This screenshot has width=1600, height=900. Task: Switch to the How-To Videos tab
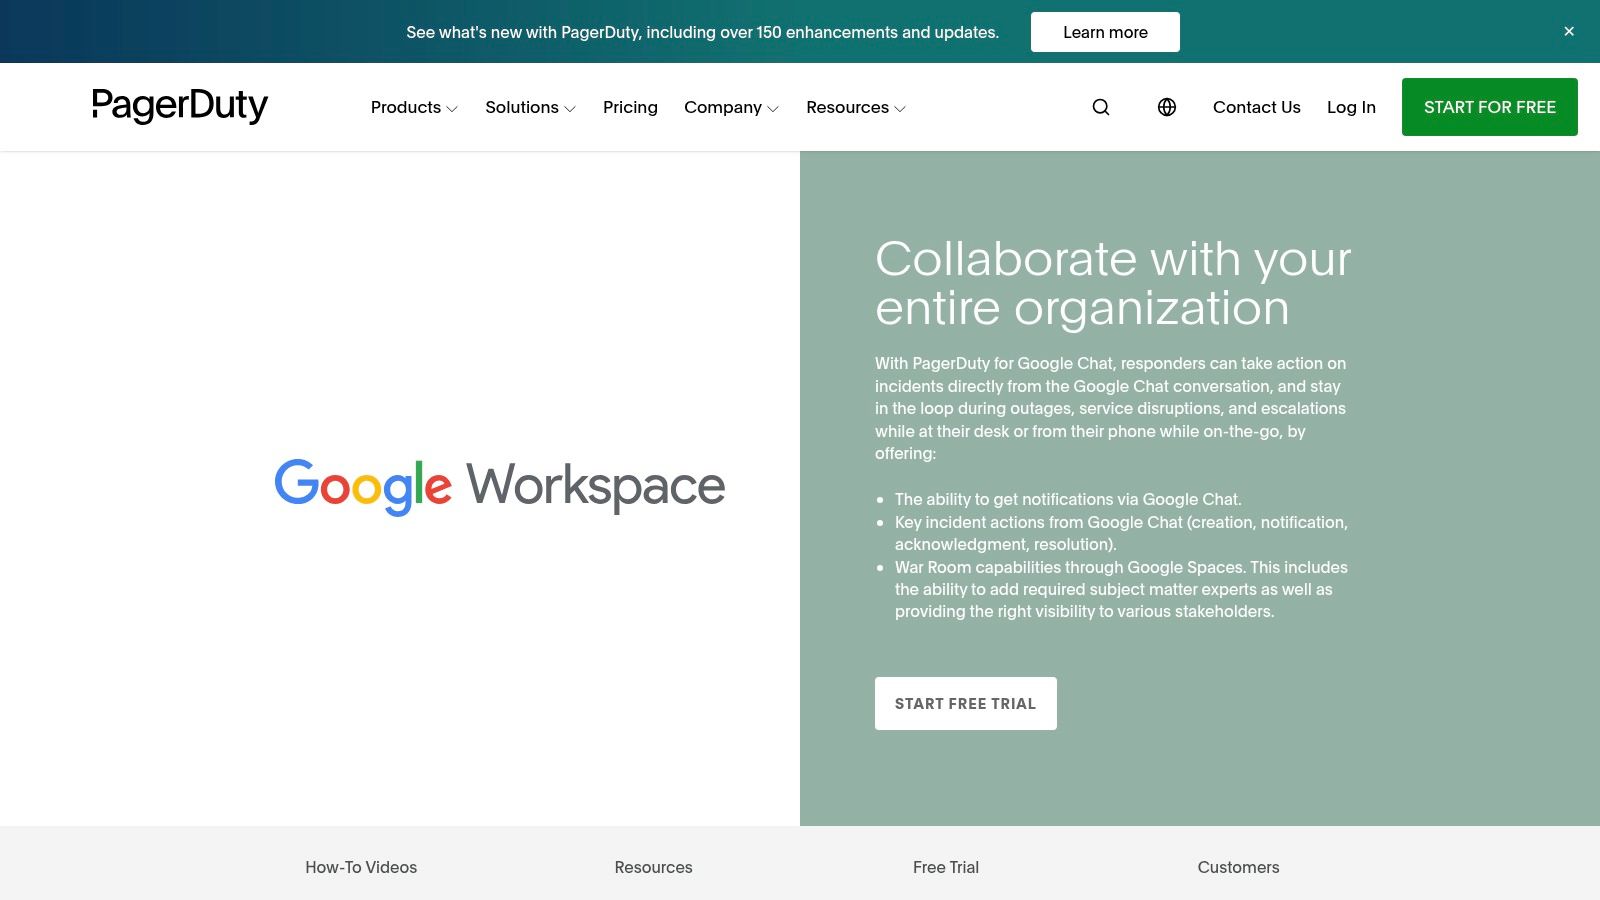point(361,867)
